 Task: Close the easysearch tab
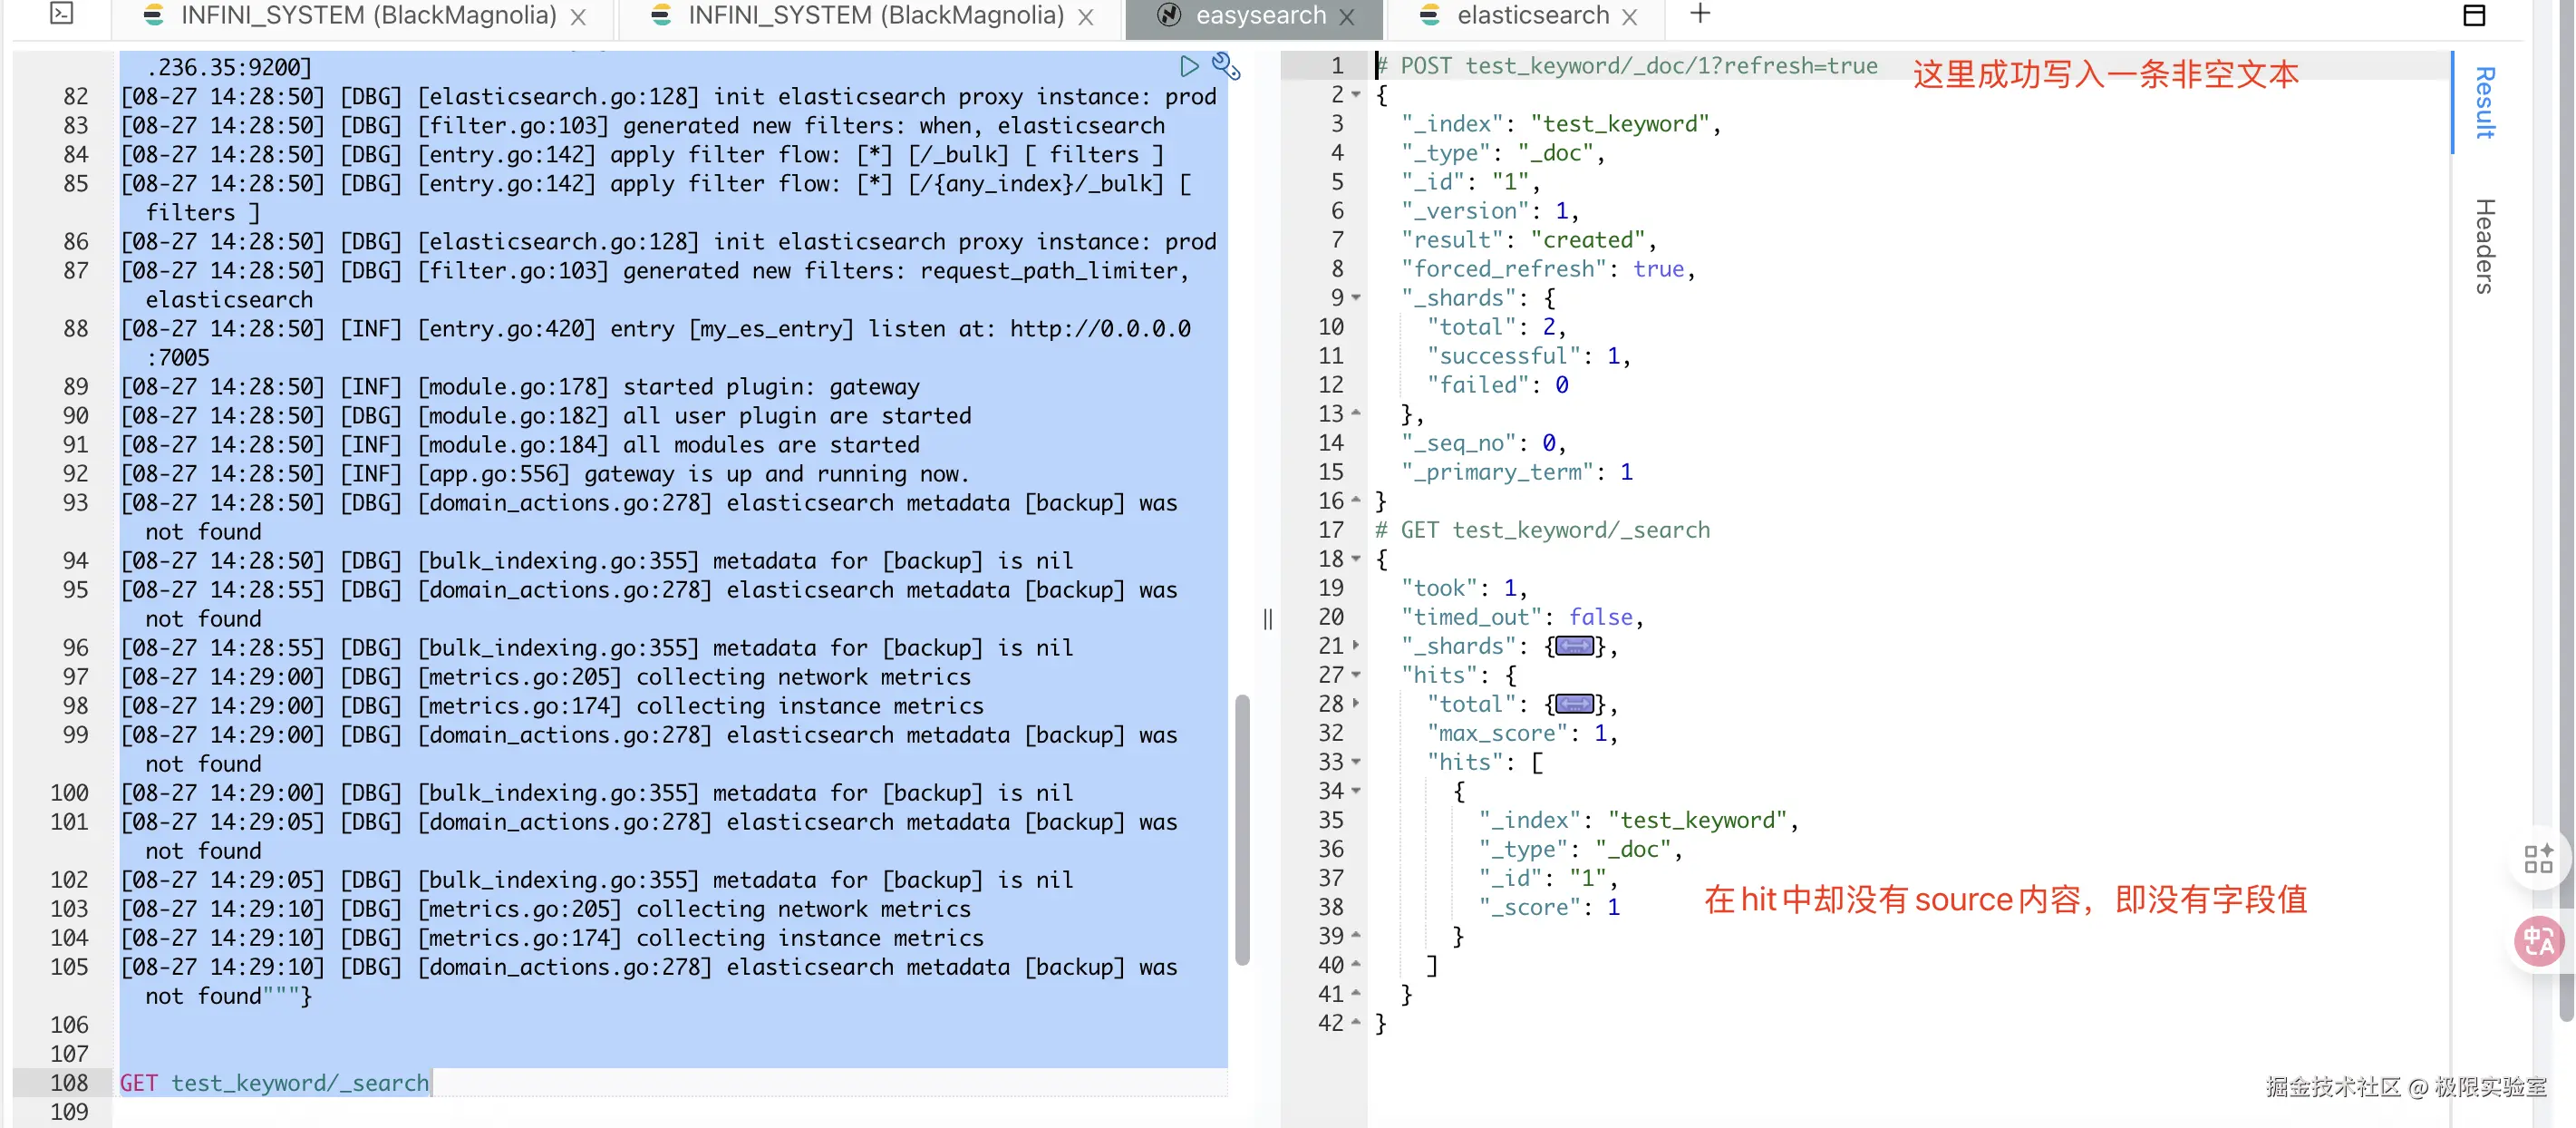point(1347,17)
